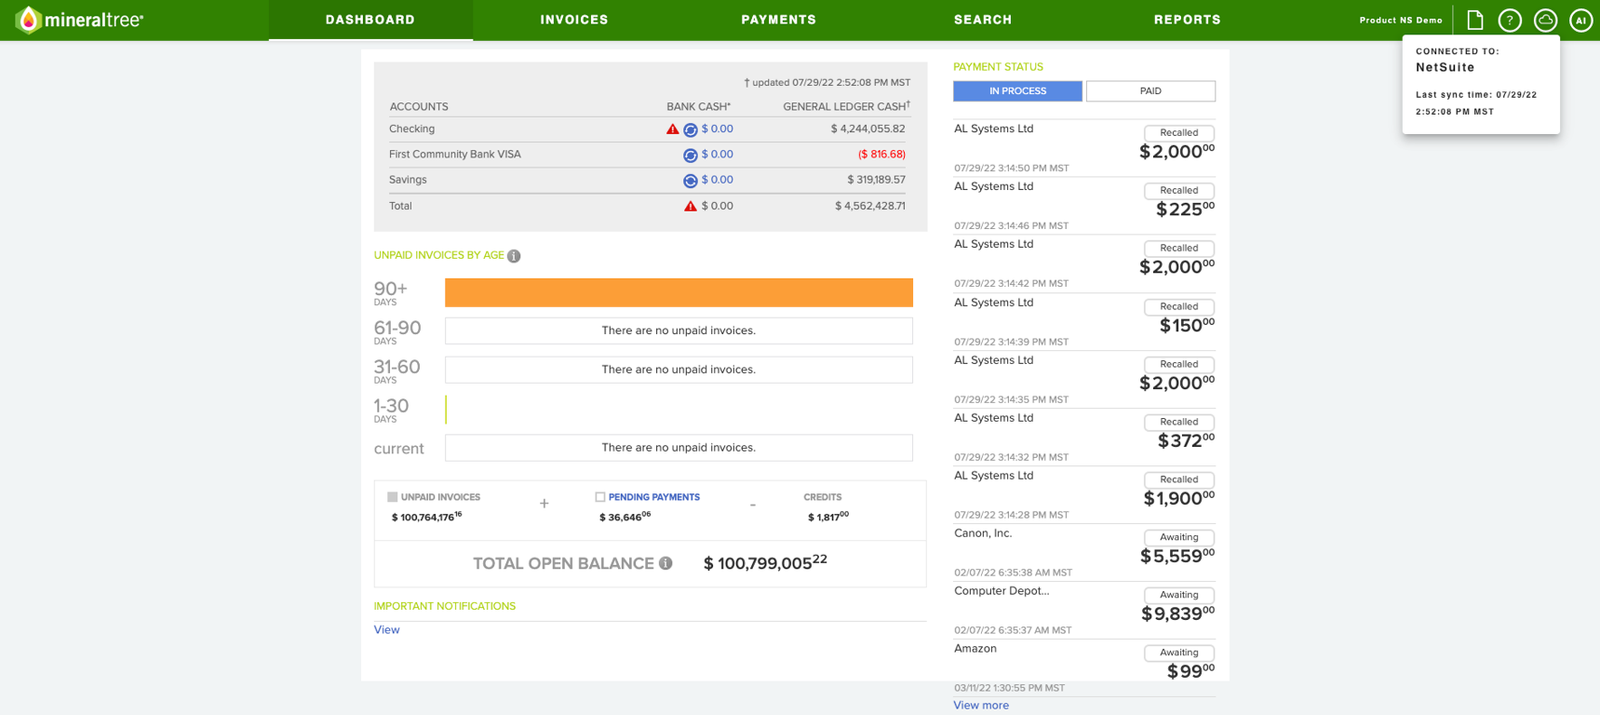Click the 61-90 days no unpaid invoices box
Image resolution: width=1600 pixels, height=715 pixels.
(x=679, y=331)
